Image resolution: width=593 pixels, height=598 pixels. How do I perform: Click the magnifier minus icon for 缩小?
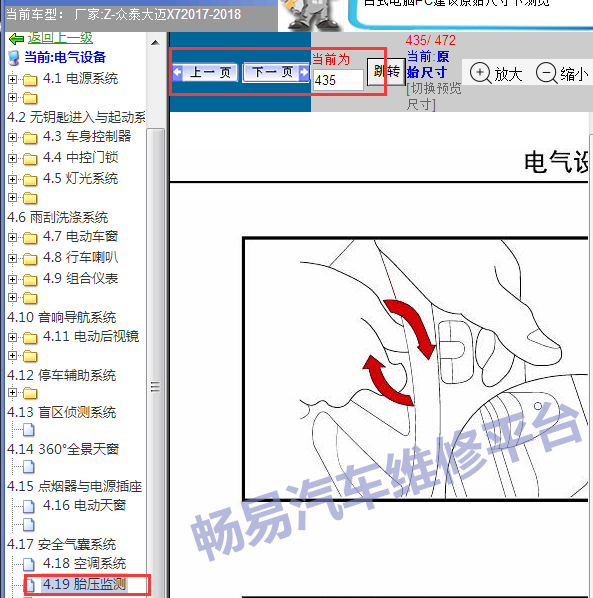[546, 73]
